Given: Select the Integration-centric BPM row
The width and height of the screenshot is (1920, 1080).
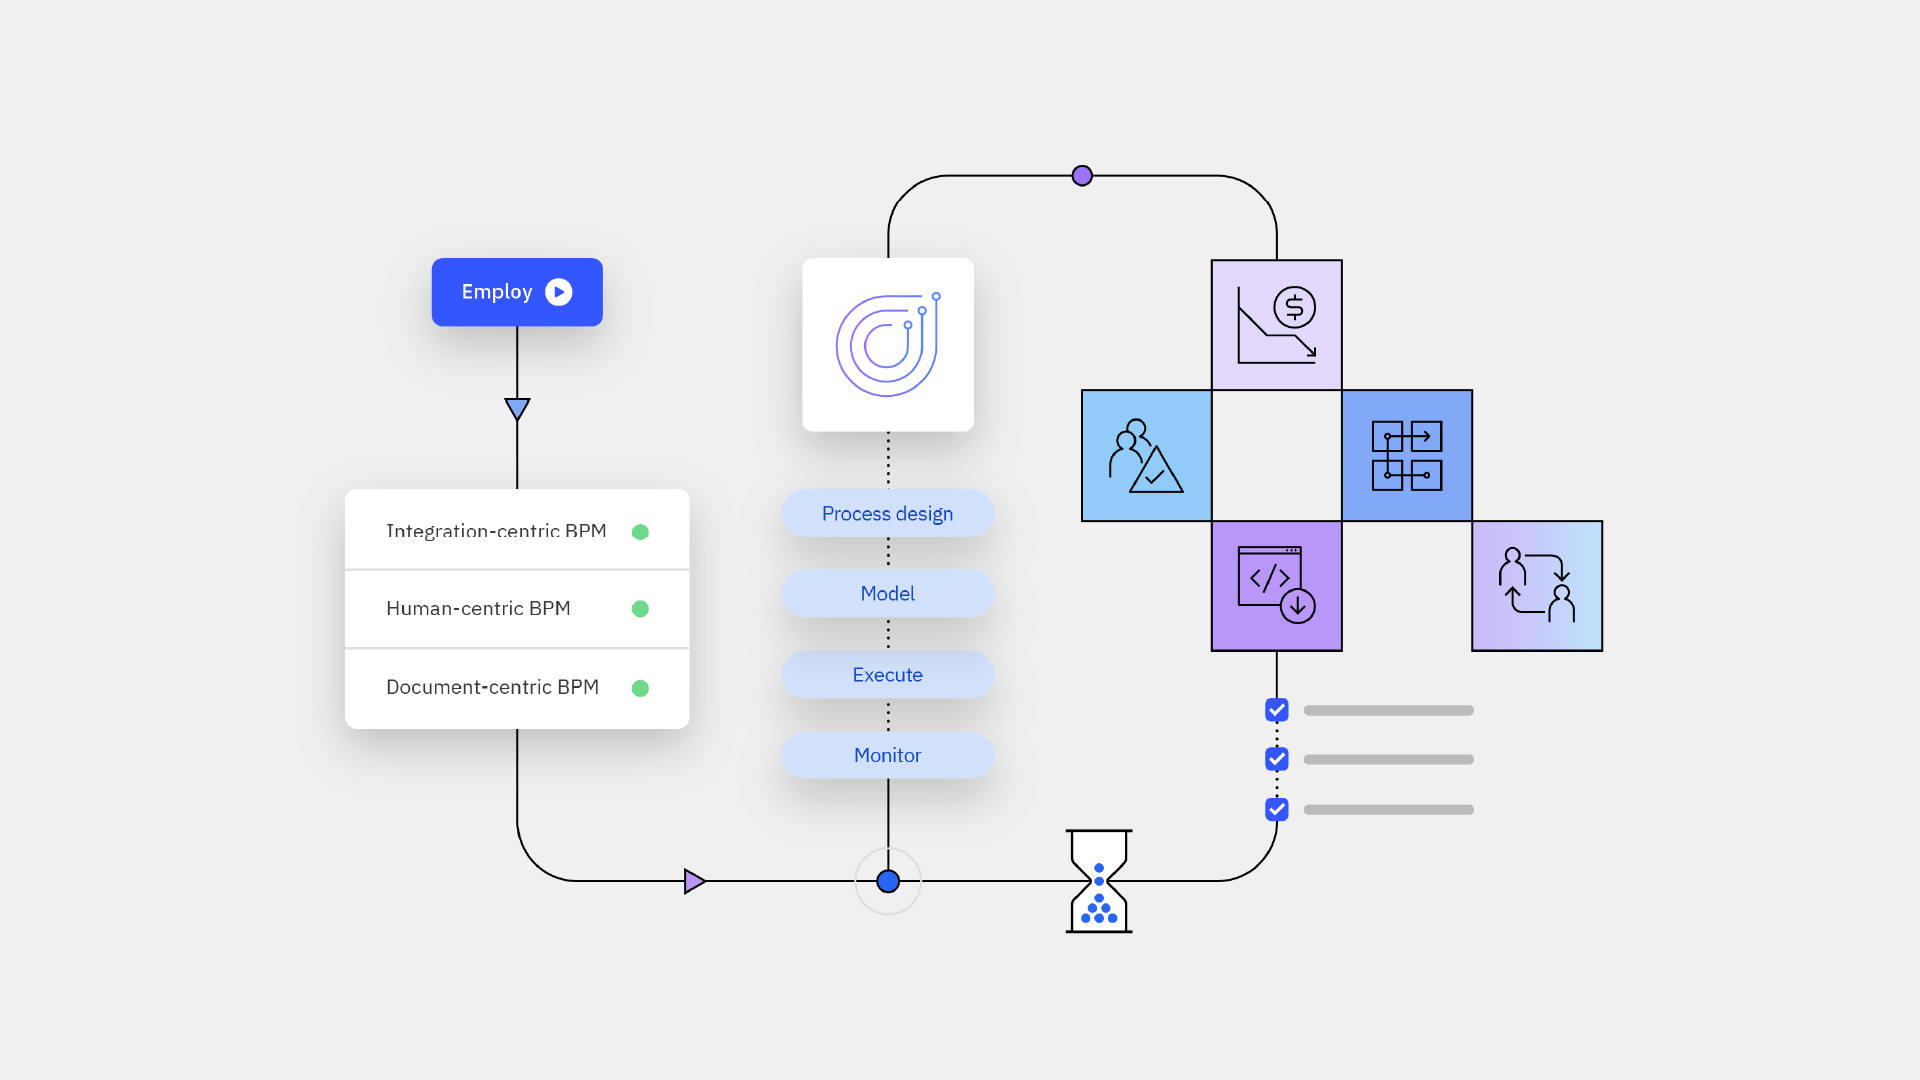Looking at the screenshot, I should point(516,531).
